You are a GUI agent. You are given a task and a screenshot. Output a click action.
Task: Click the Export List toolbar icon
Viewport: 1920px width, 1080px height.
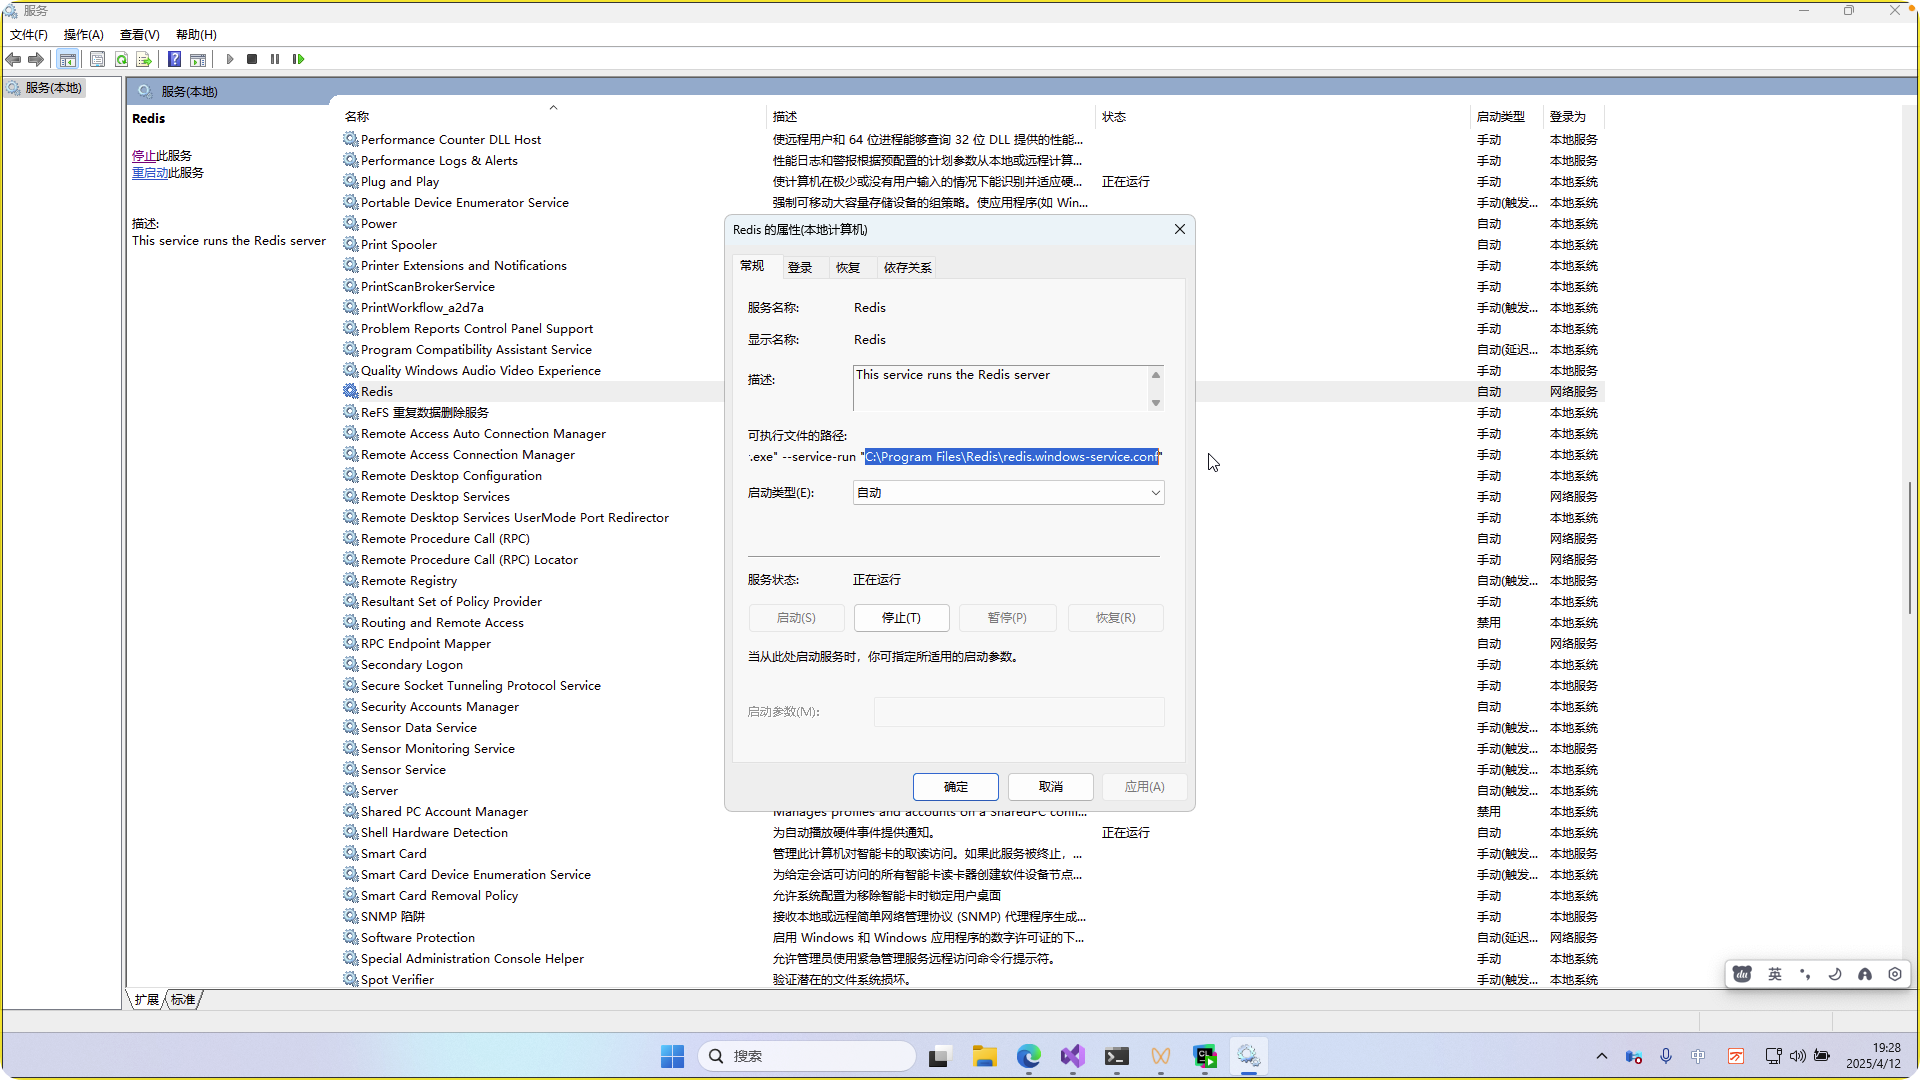pos(144,59)
